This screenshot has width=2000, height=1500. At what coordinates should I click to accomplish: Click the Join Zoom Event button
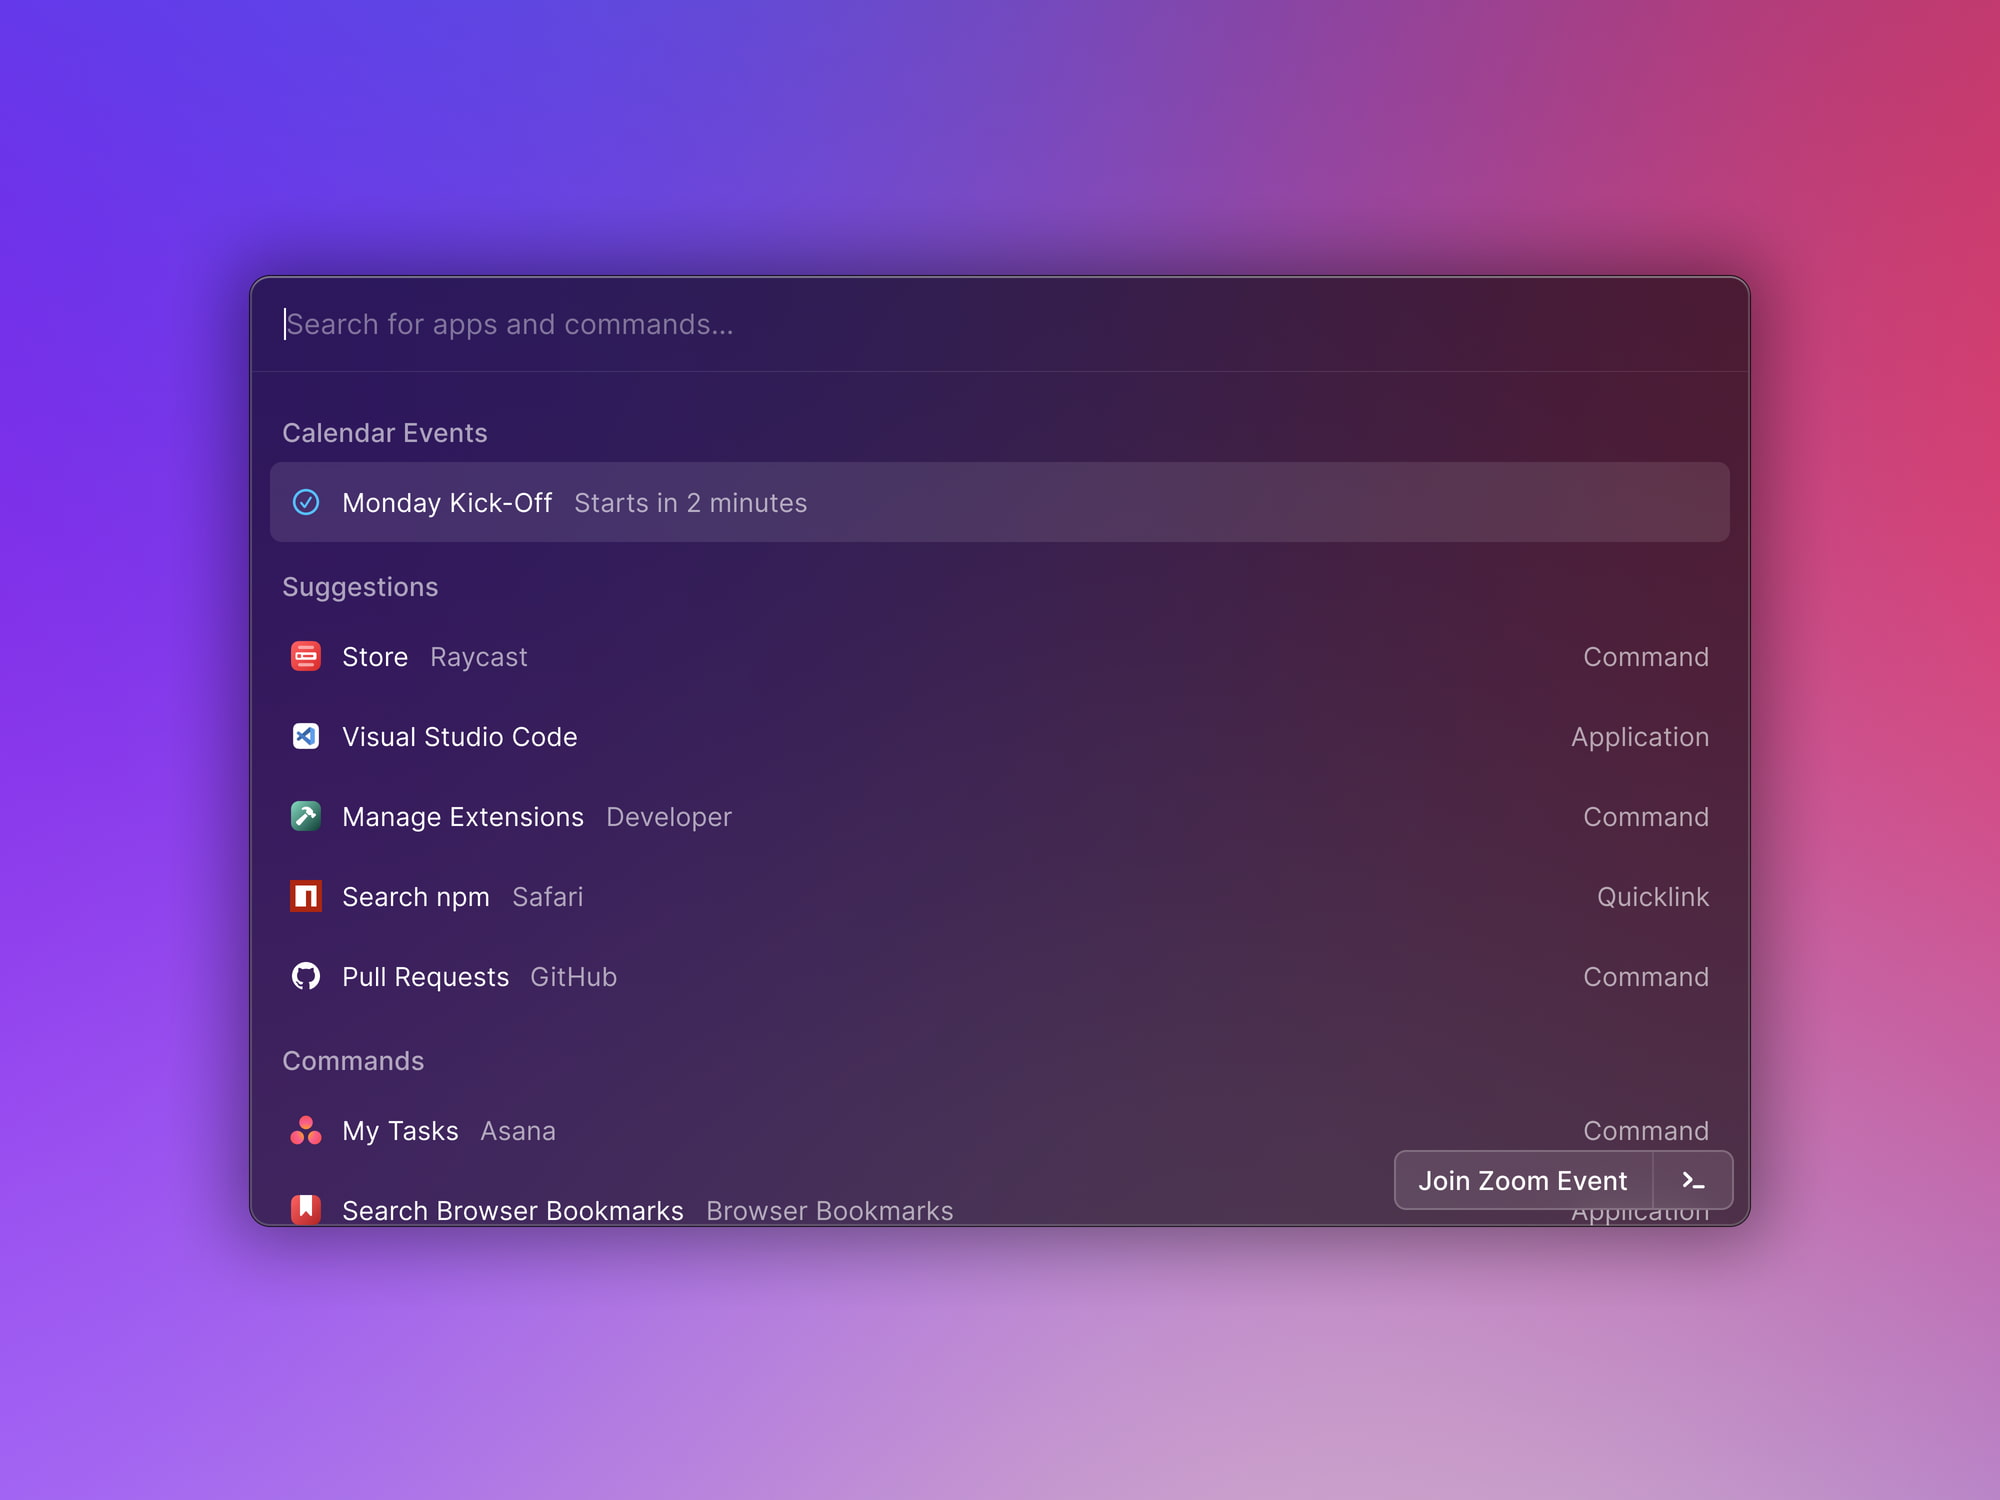coord(1523,1181)
